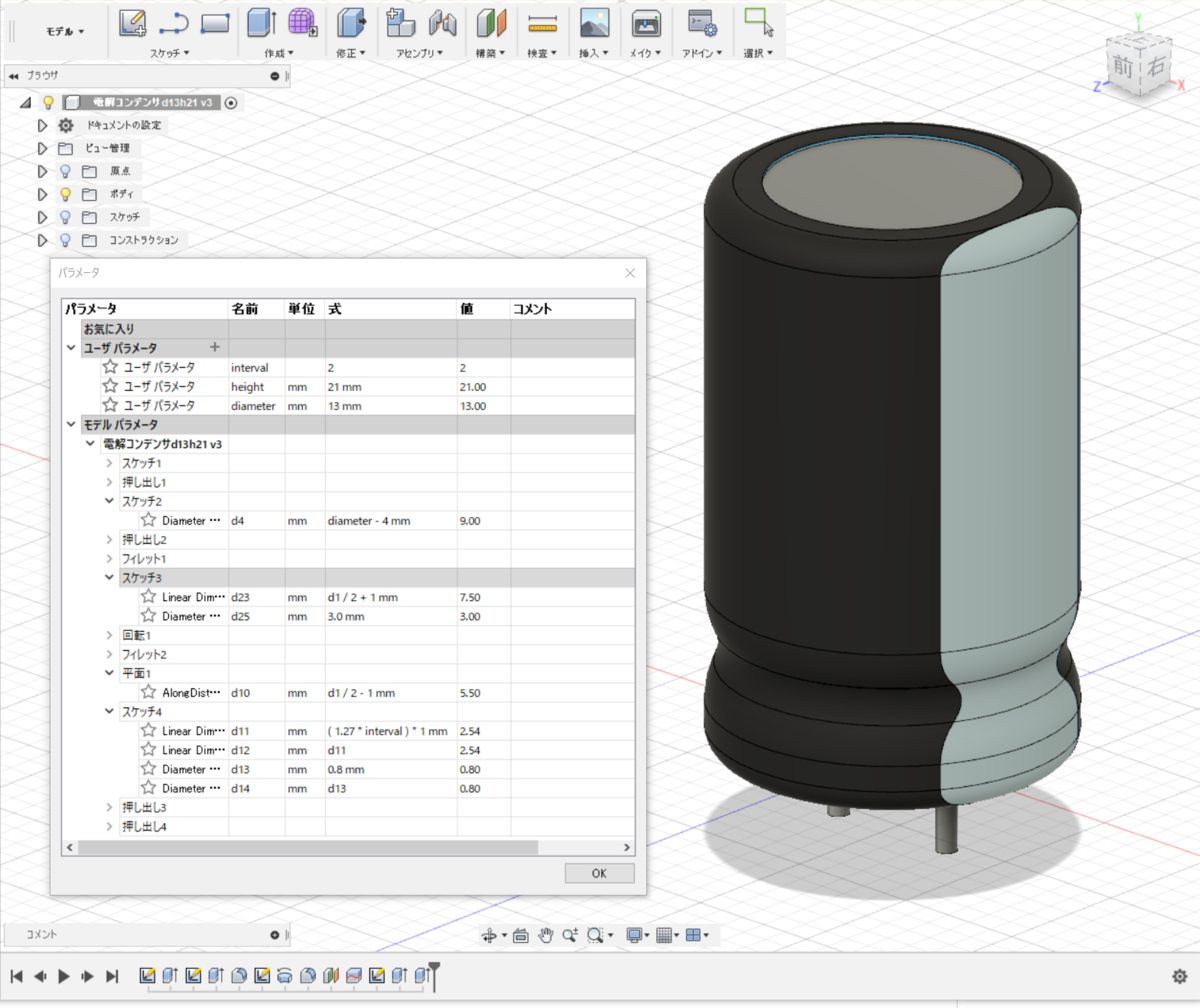Open the 構築 toolbar menu
The height and width of the screenshot is (1008, 1200).
(x=490, y=52)
